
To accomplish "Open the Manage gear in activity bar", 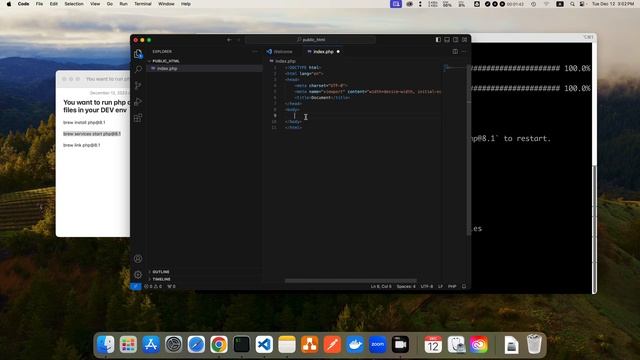I will (138, 274).
